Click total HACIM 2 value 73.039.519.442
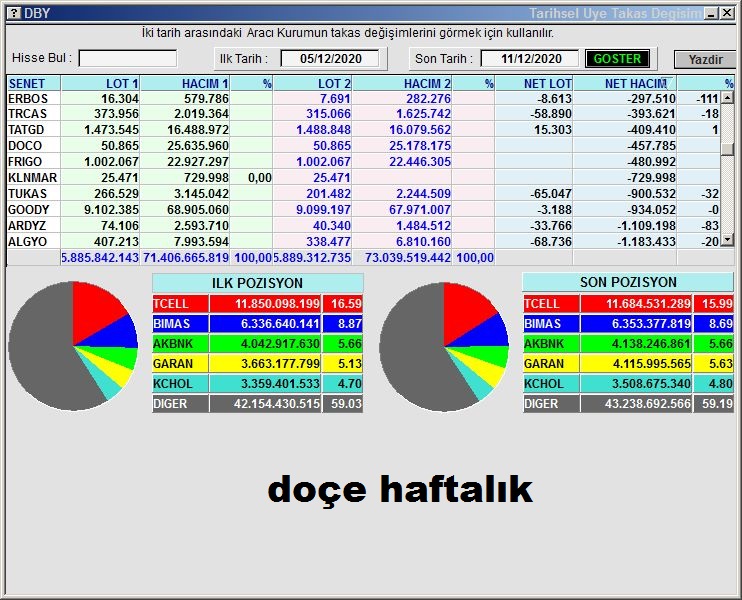 (x=407, y=257)
